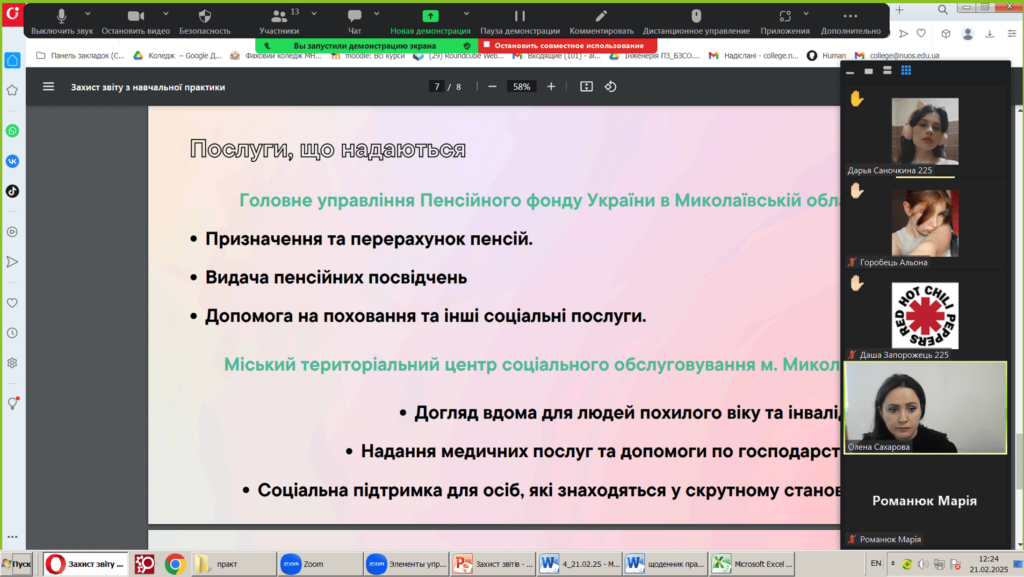Open Microsoft Excel from the taskbar
This screenshot has height=577, width=1024.
pos(757,563)
